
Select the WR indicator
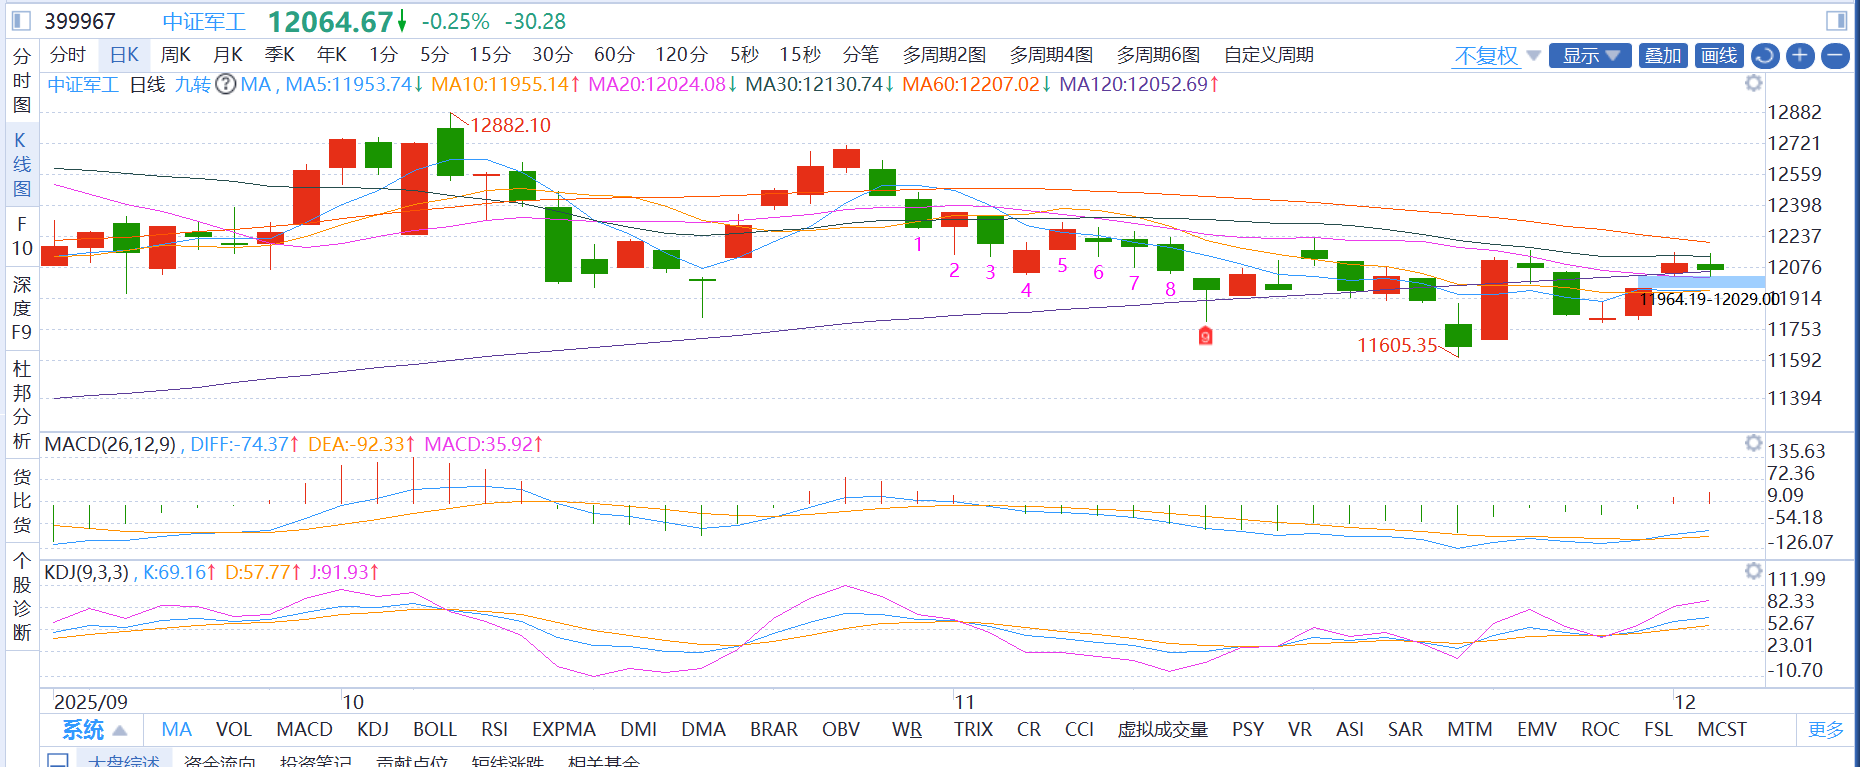click(907, 730)
